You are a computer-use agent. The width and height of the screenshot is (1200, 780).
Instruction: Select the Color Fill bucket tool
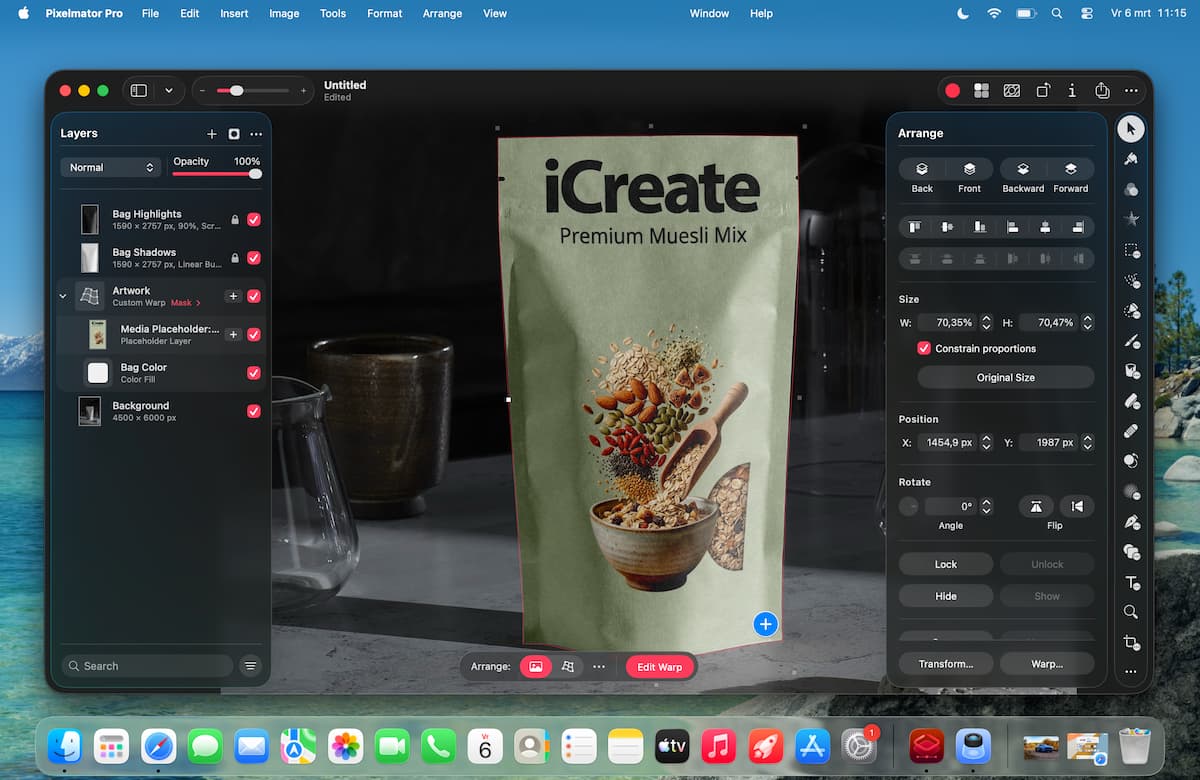pos(1131,371)
